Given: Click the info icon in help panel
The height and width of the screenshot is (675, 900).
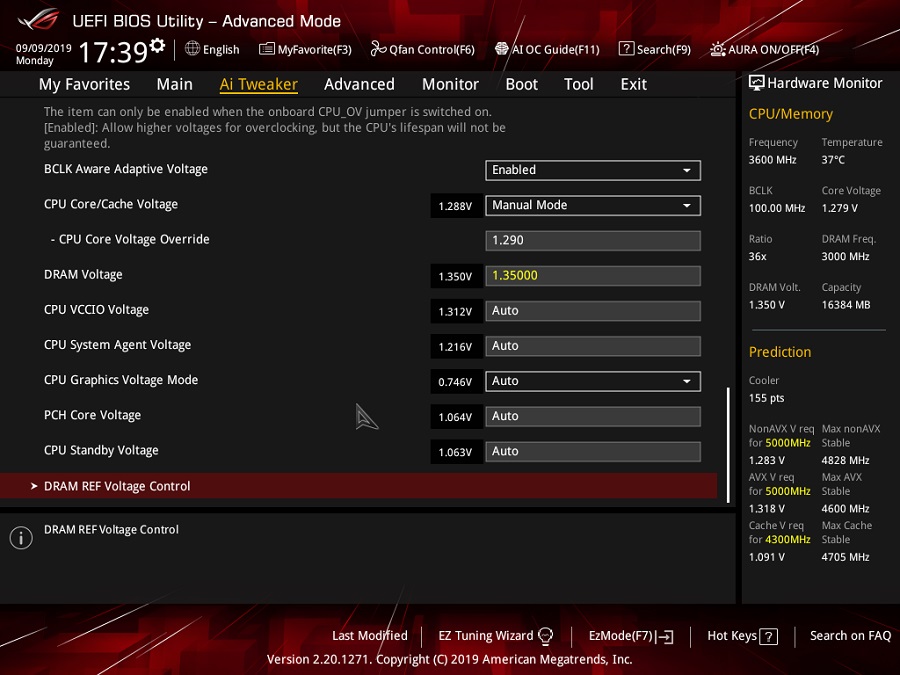Looking at the screenshot, I should coord(21,538).
